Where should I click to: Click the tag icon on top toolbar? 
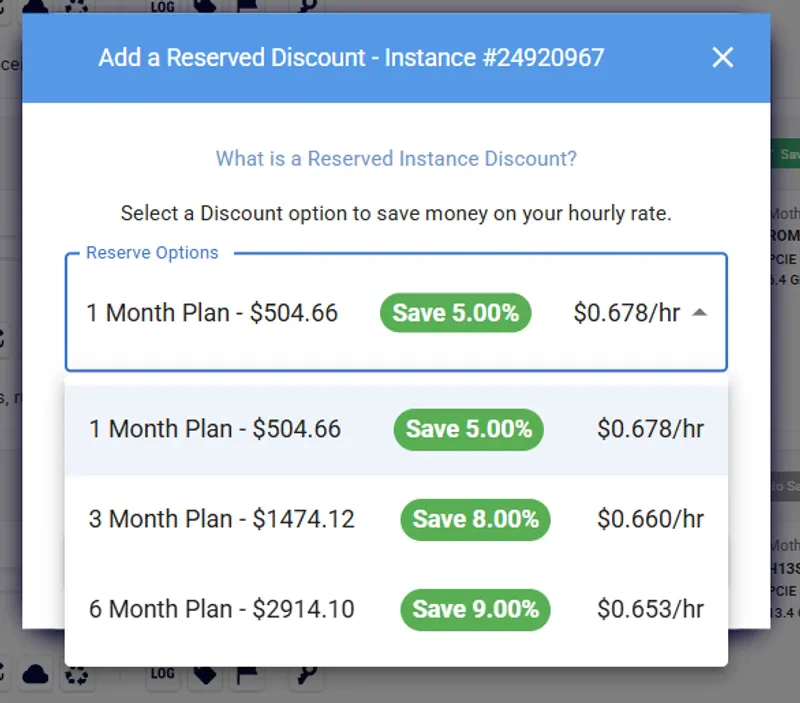tap(205, 6)
